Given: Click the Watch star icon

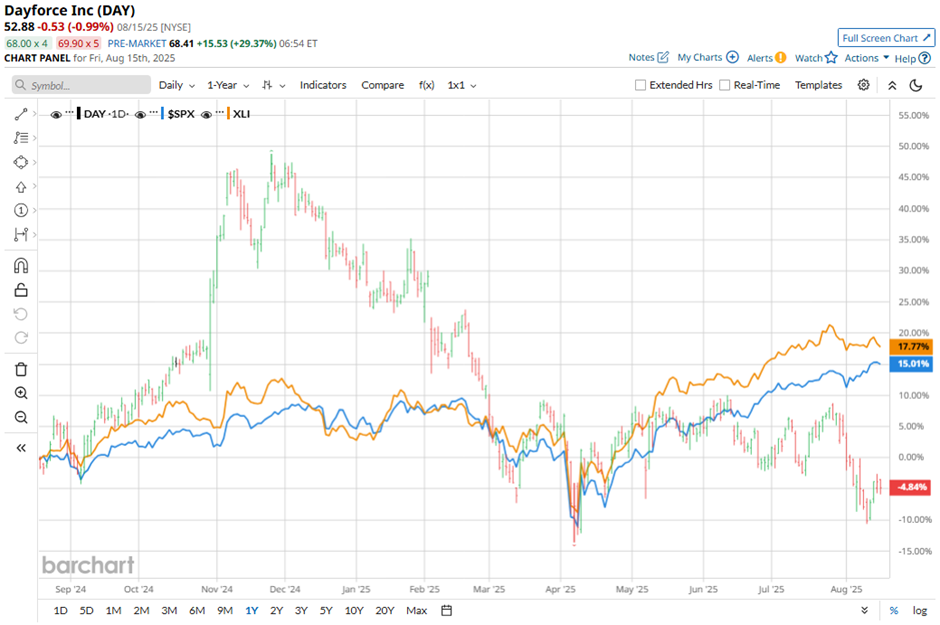Looking at the screenshot, I should tap(831, 58).
